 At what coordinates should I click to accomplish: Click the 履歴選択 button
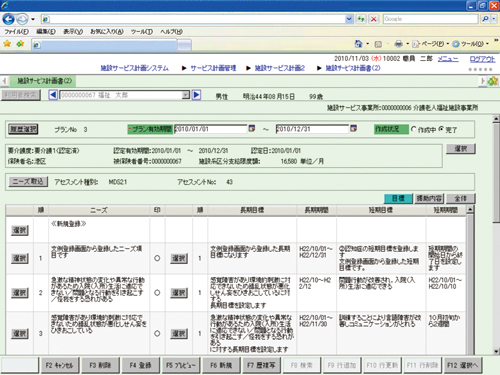[x=23, y=129]
